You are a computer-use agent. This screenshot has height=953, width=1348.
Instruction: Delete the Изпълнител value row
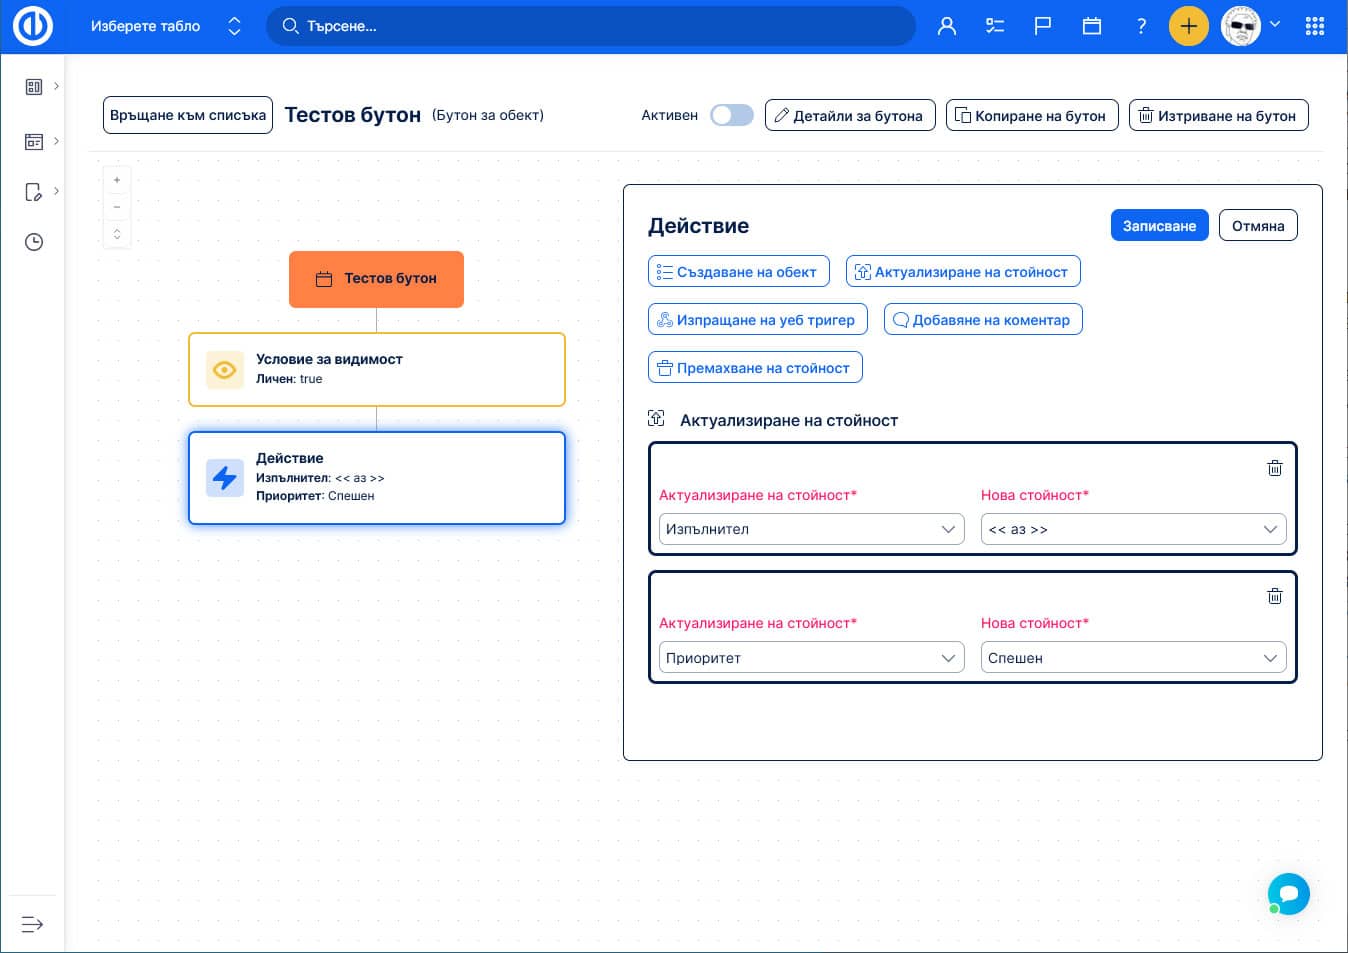pos(1275,468)
